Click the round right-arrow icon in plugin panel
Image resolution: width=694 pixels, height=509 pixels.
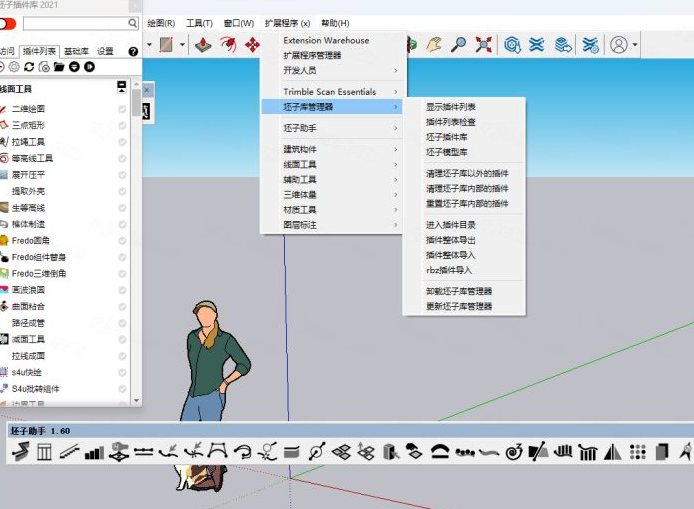(89, 67)
